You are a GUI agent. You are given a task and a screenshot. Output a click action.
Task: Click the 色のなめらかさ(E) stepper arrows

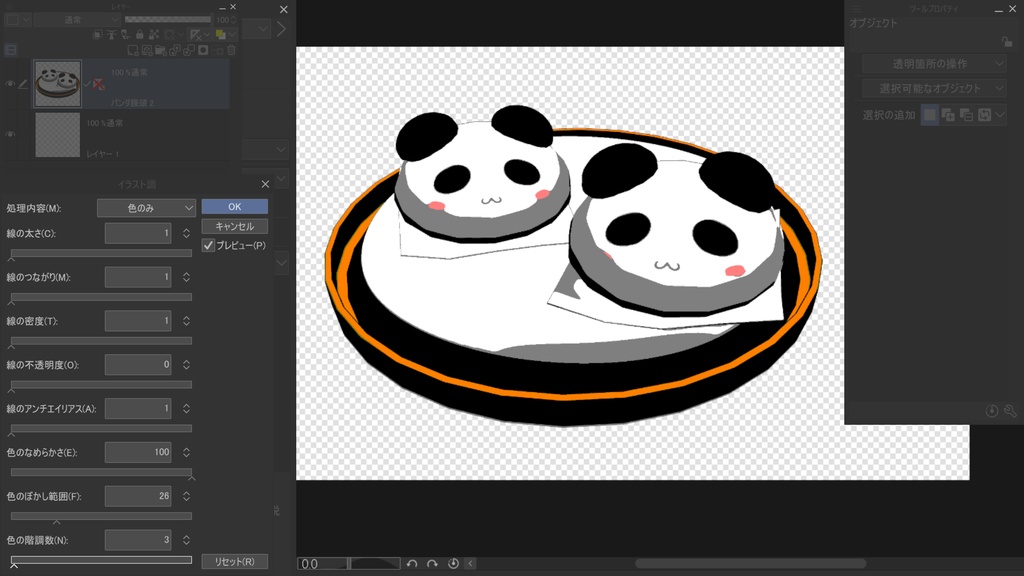pos(186,452)
